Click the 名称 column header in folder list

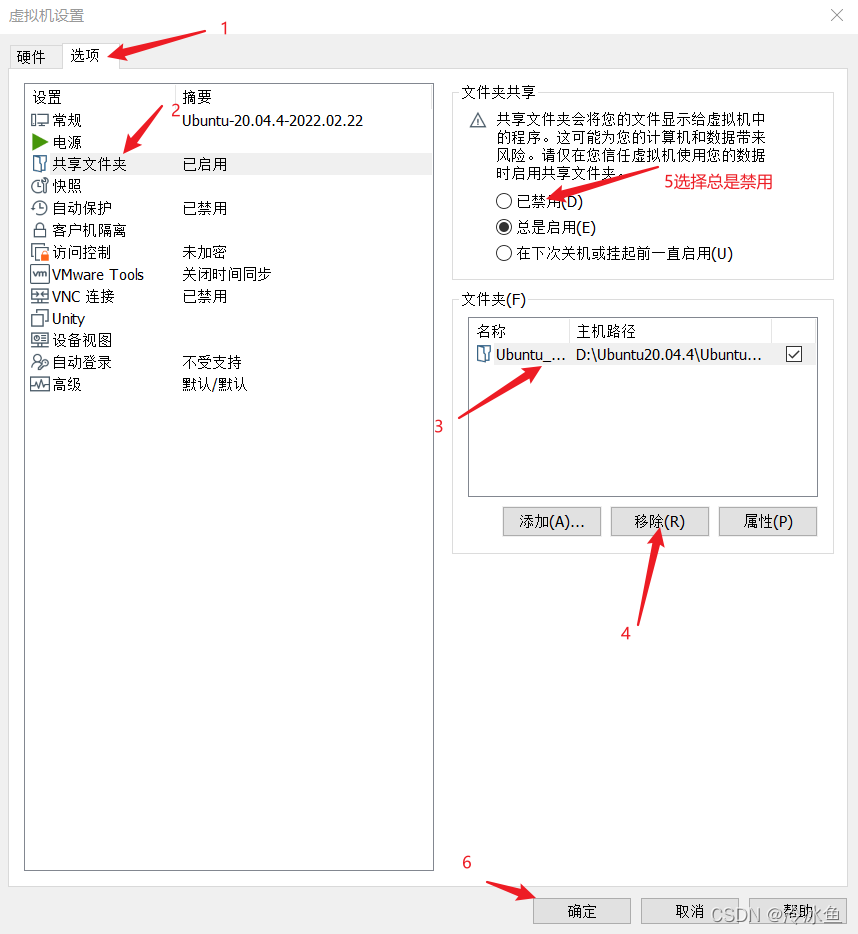click(x=520, y=331)
